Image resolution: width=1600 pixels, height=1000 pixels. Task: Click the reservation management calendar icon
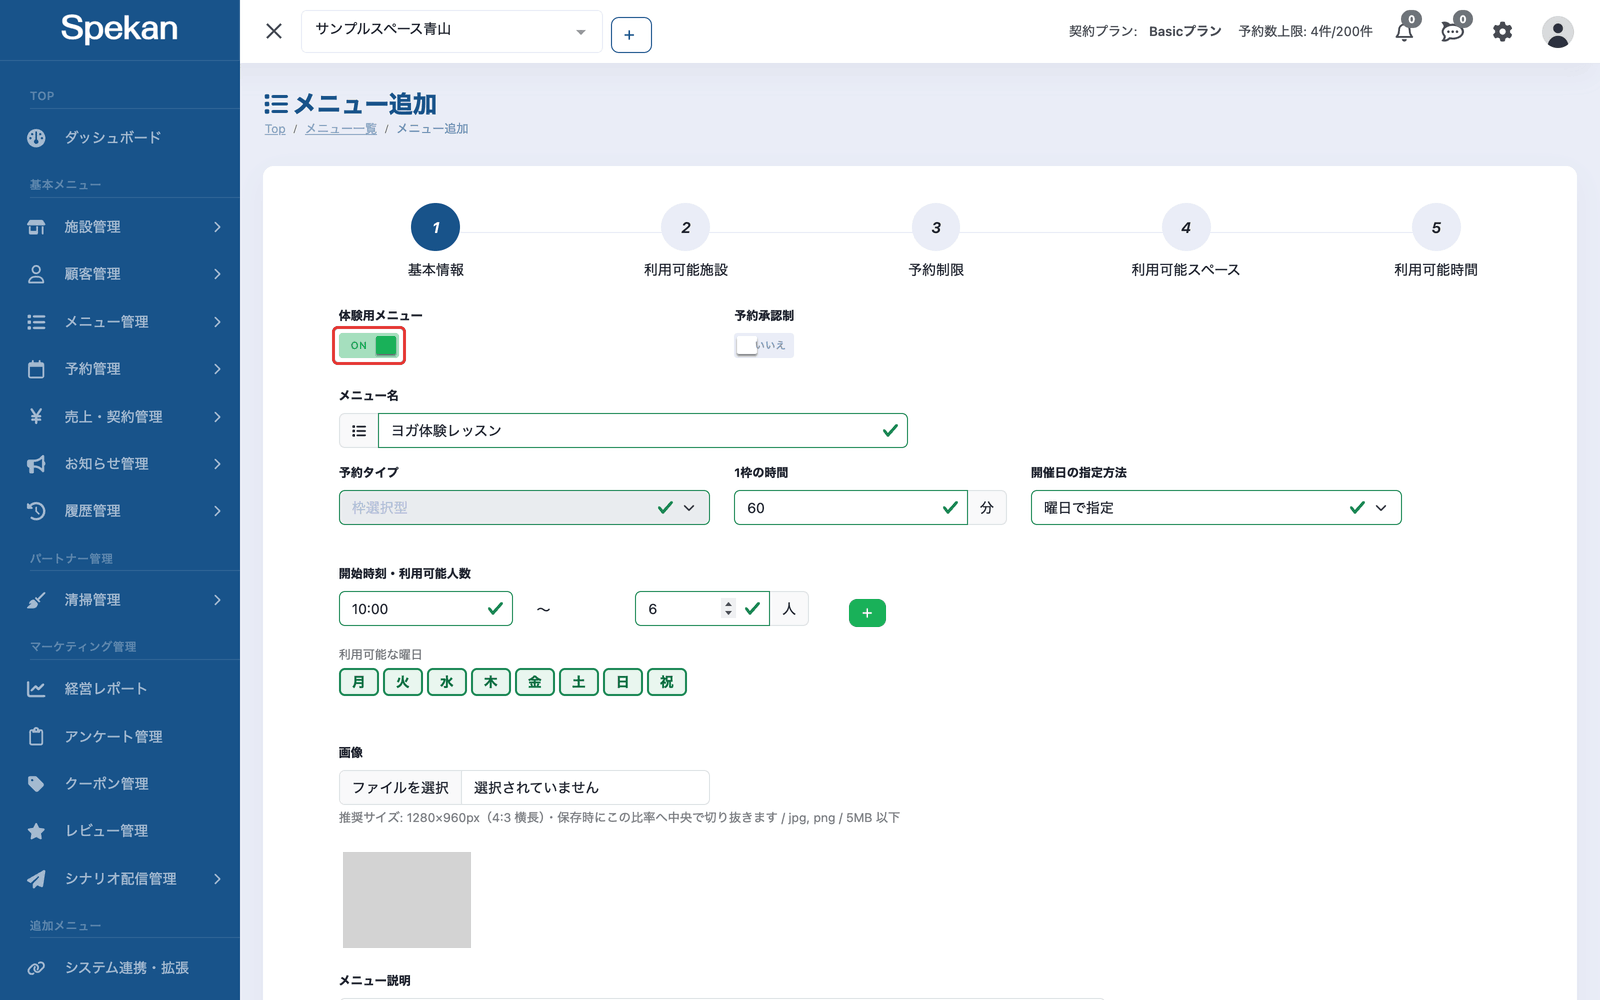pos(36,369)
